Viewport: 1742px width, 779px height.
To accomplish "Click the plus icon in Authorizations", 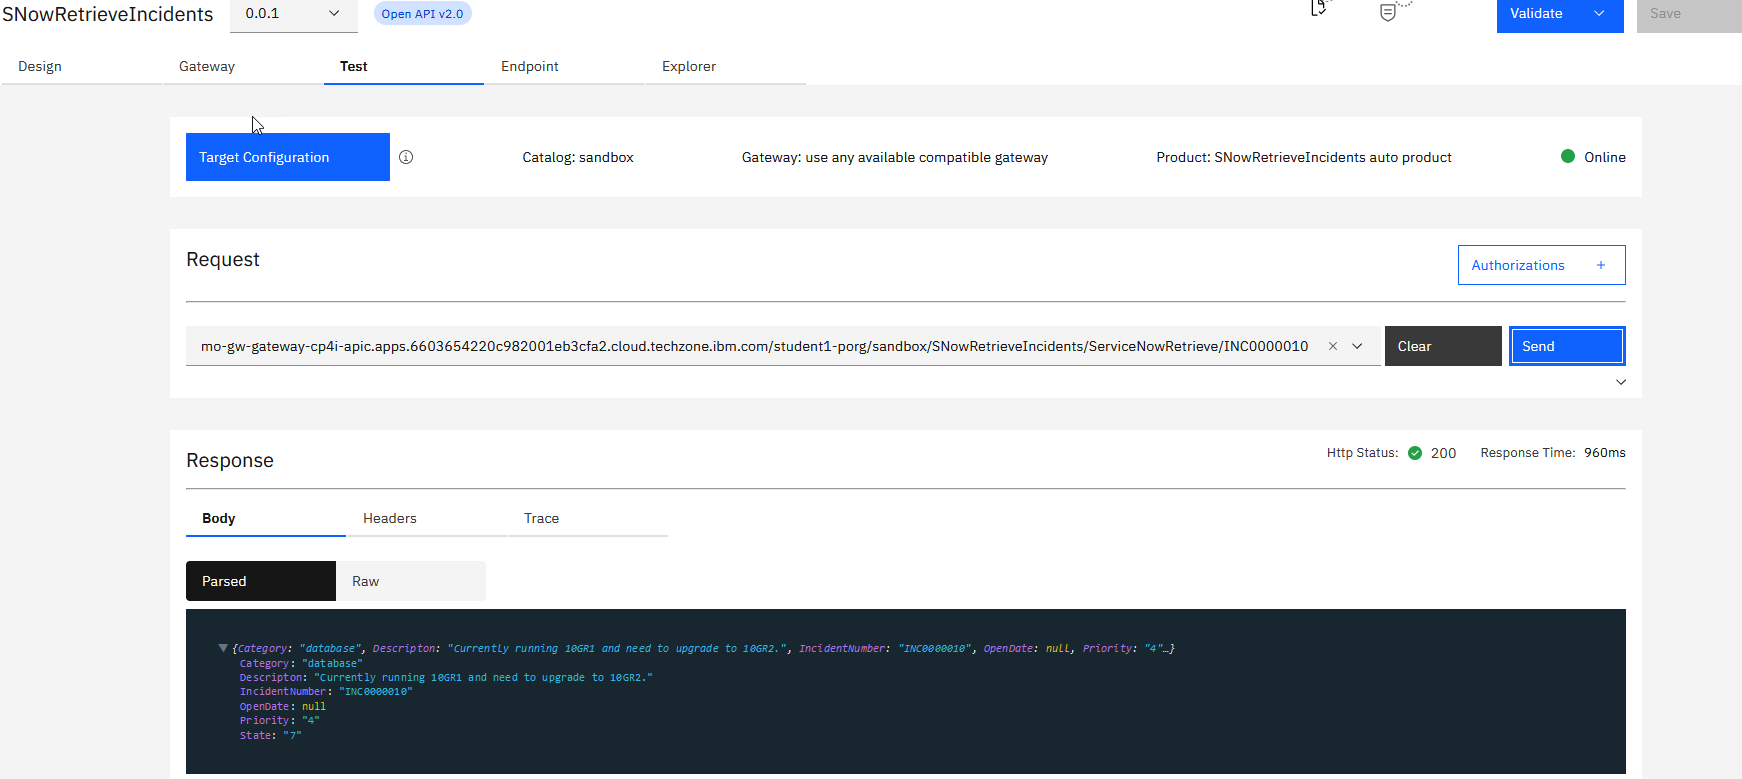I will point(1601,265).
